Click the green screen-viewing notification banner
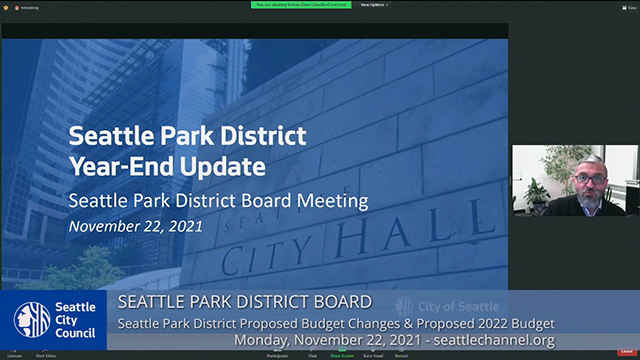The height and width of the screenshot is (360, 640). [301, 5]
